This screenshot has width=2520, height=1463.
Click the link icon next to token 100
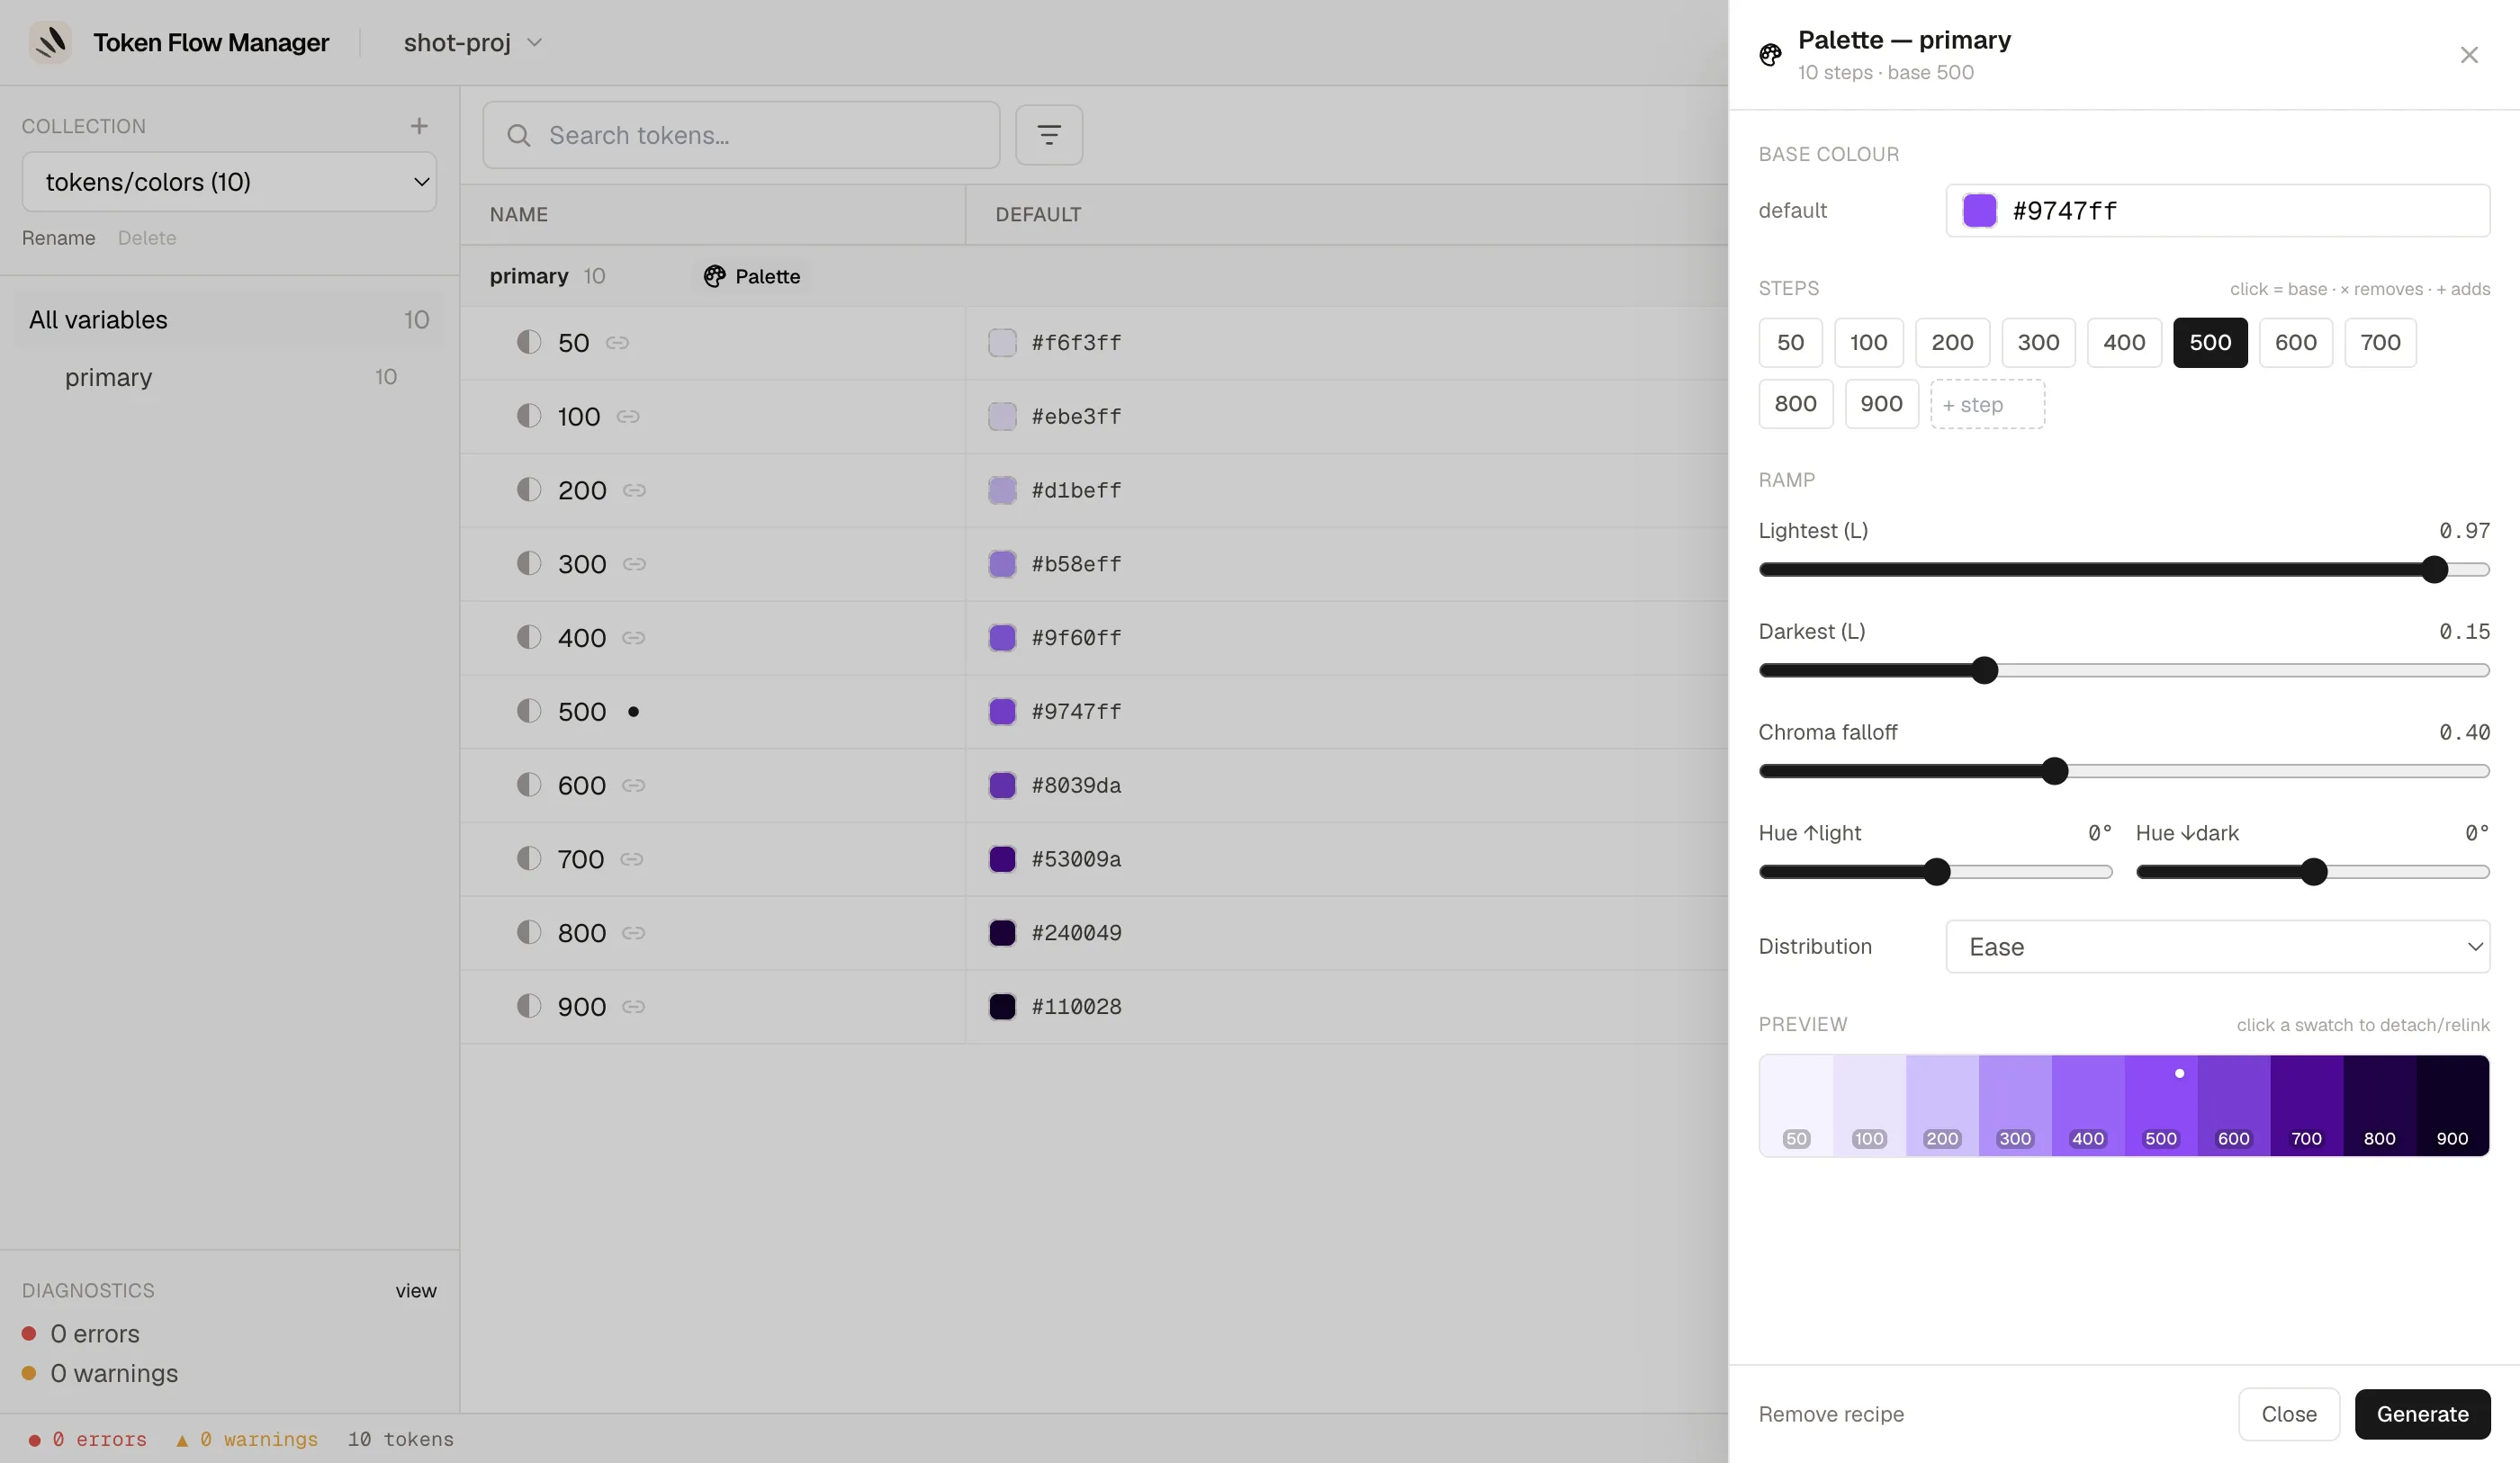(x=628, y=417)
